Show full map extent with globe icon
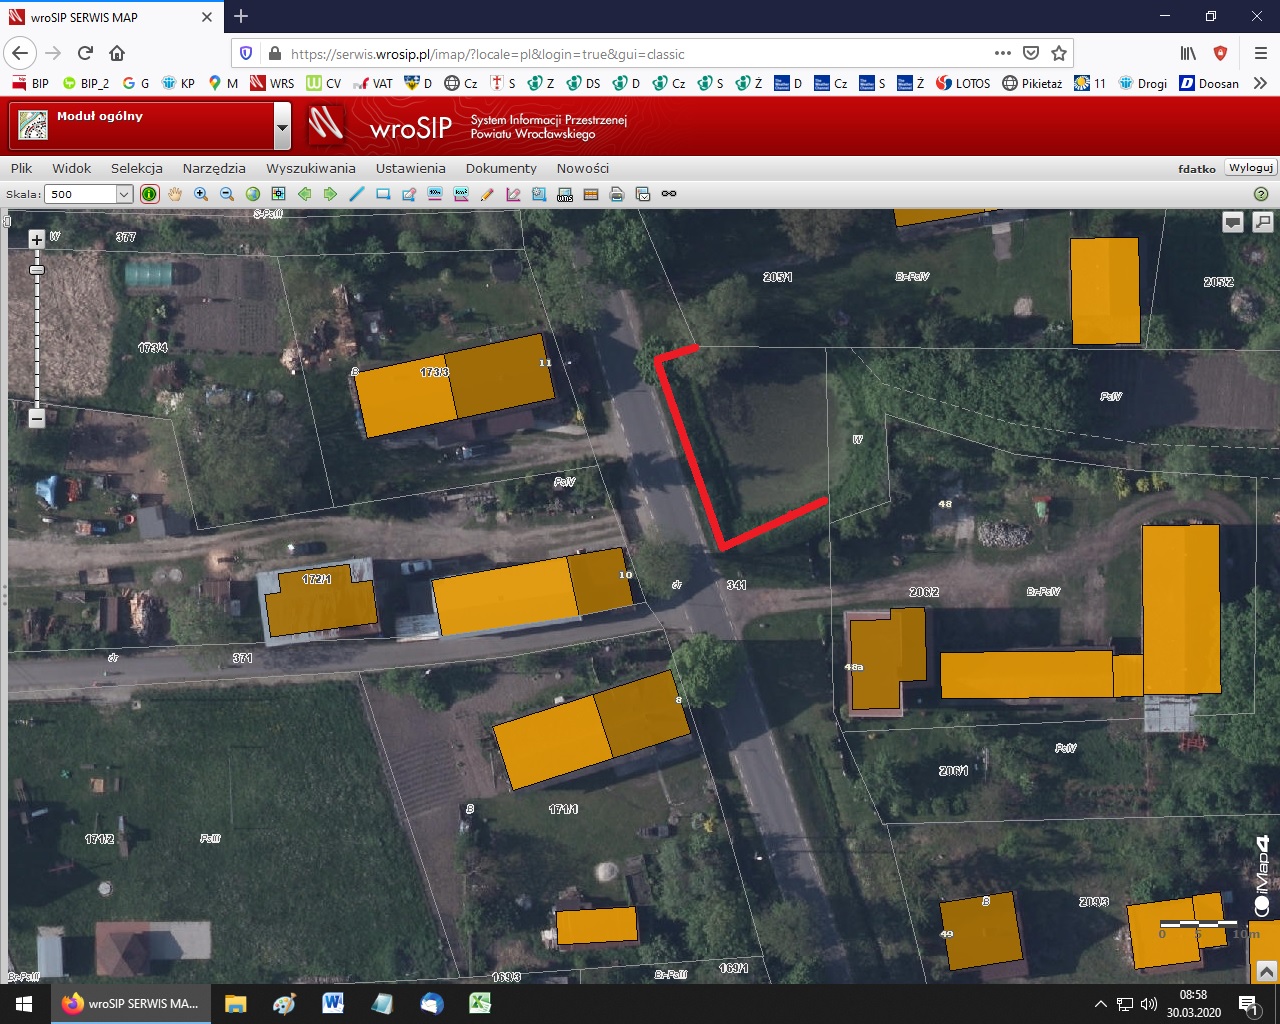This screenshot has width=1280, height=1024. coord(253,194)
